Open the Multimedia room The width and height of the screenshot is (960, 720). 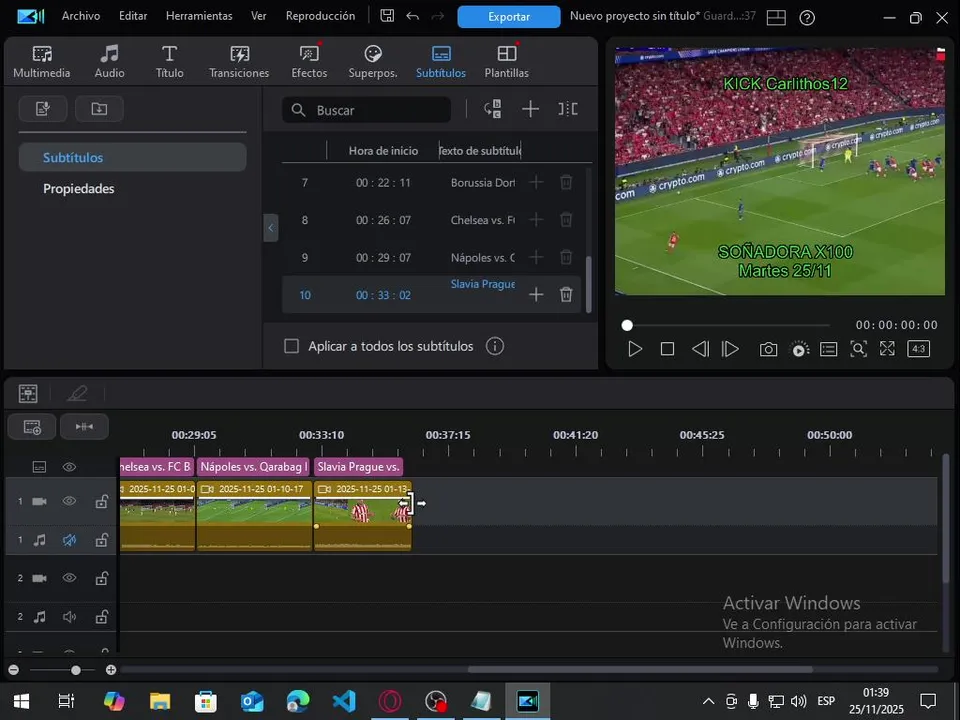coord(42,62)
